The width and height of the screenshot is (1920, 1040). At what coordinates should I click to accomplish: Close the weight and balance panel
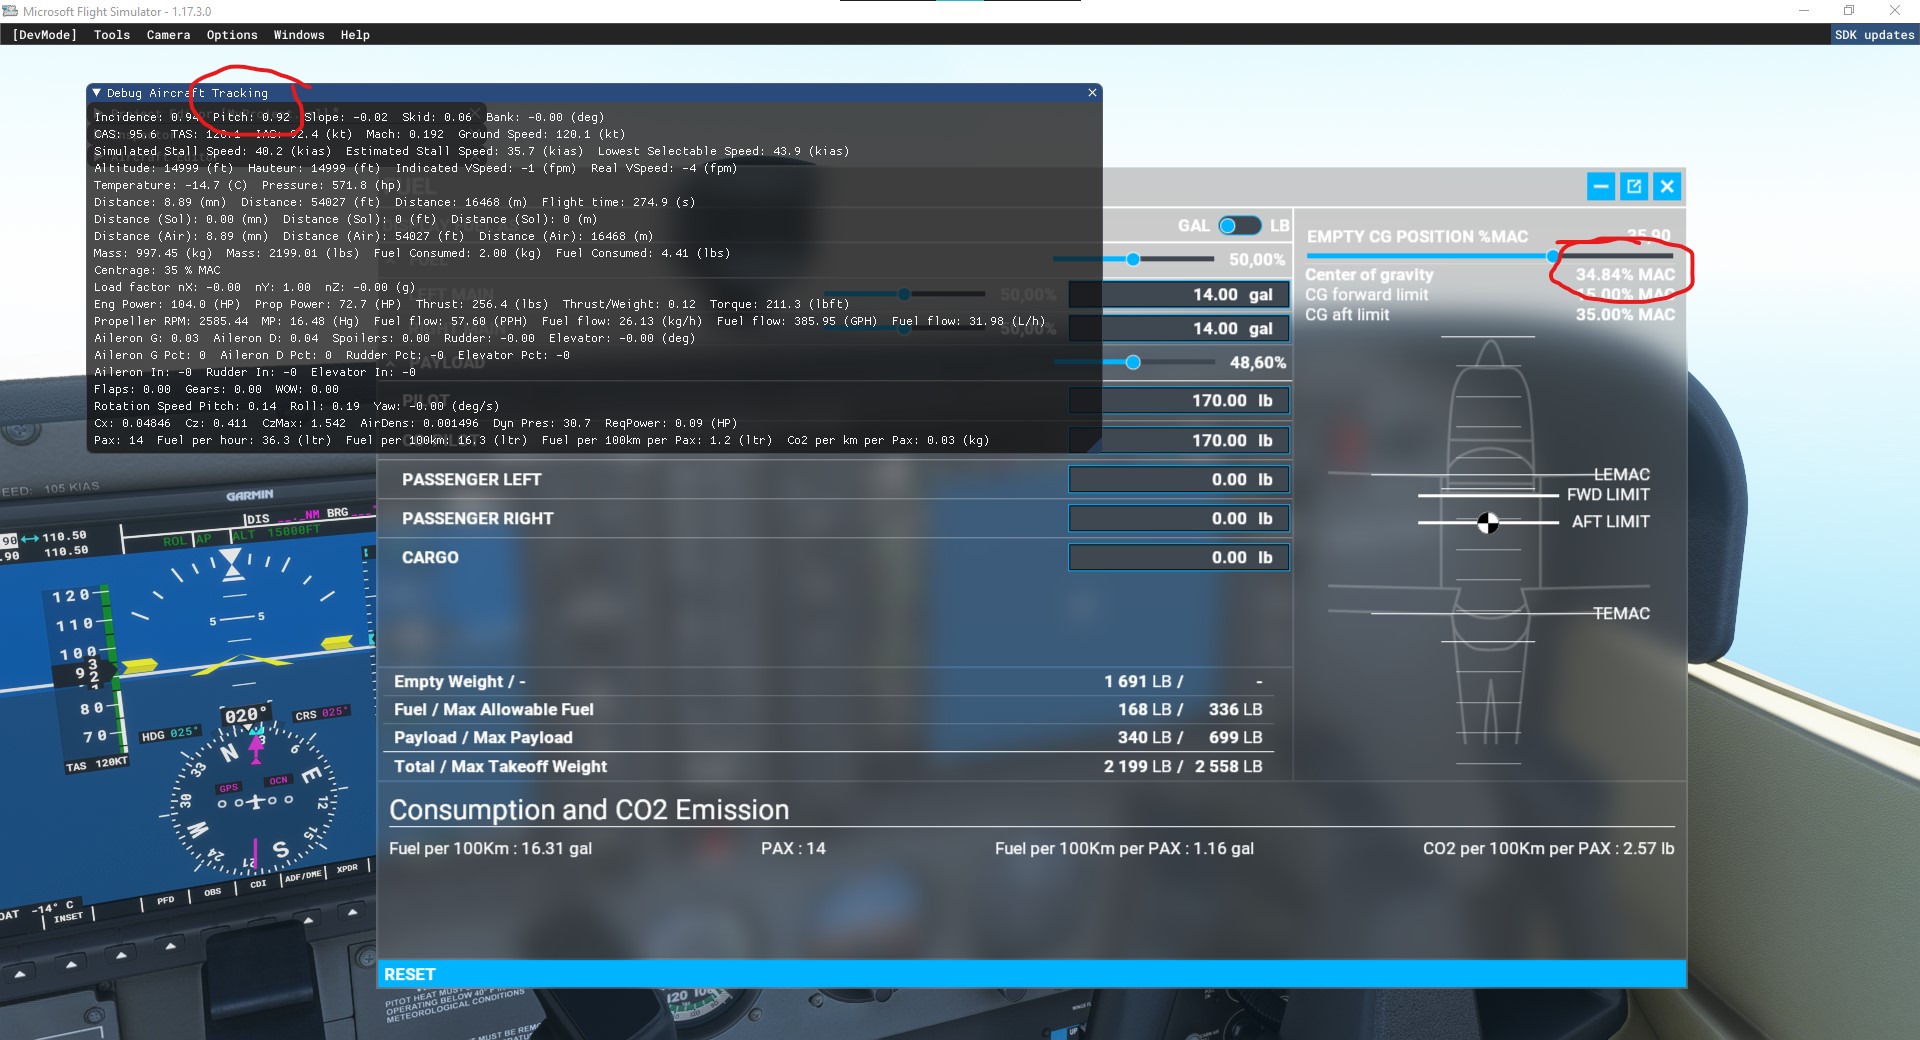pyautogui.click(x=1667, y=186)
